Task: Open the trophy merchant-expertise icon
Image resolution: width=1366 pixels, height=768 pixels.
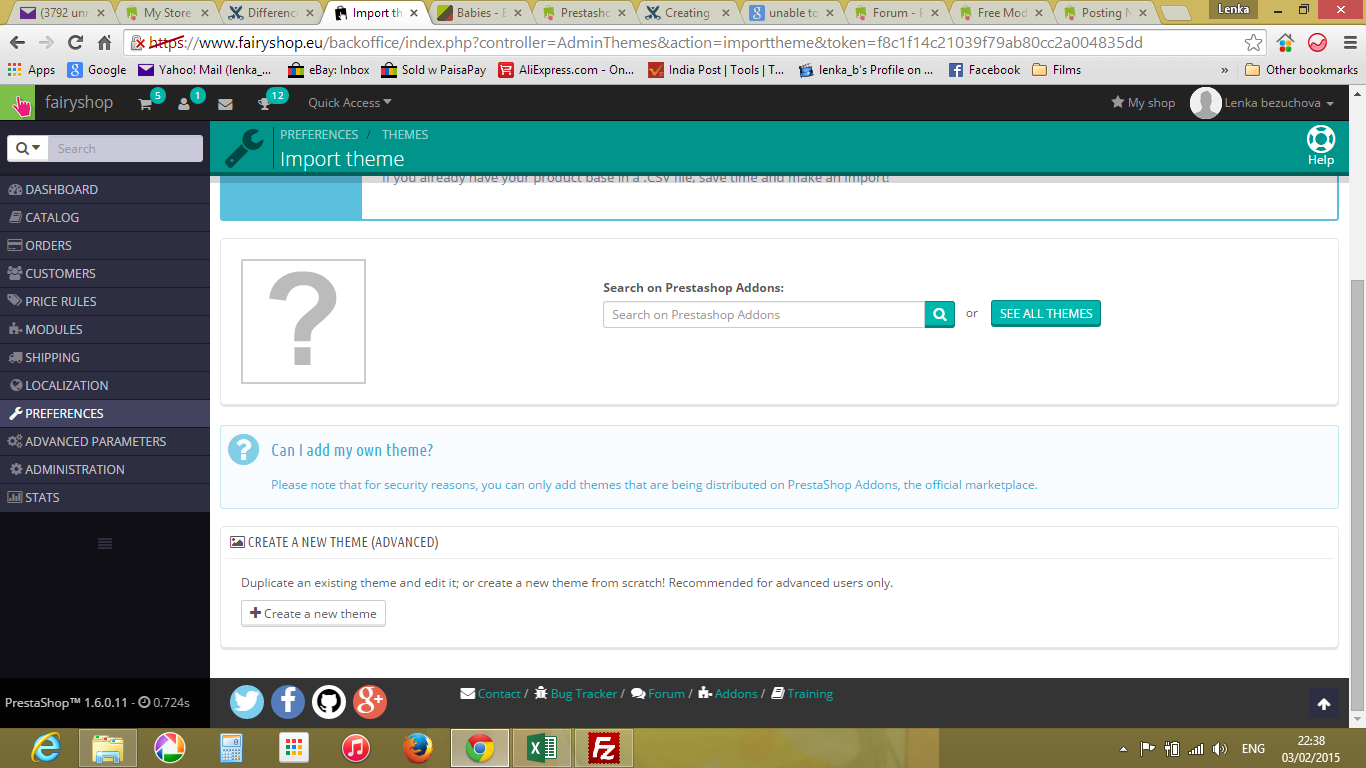Action: (x=264, y=104)
